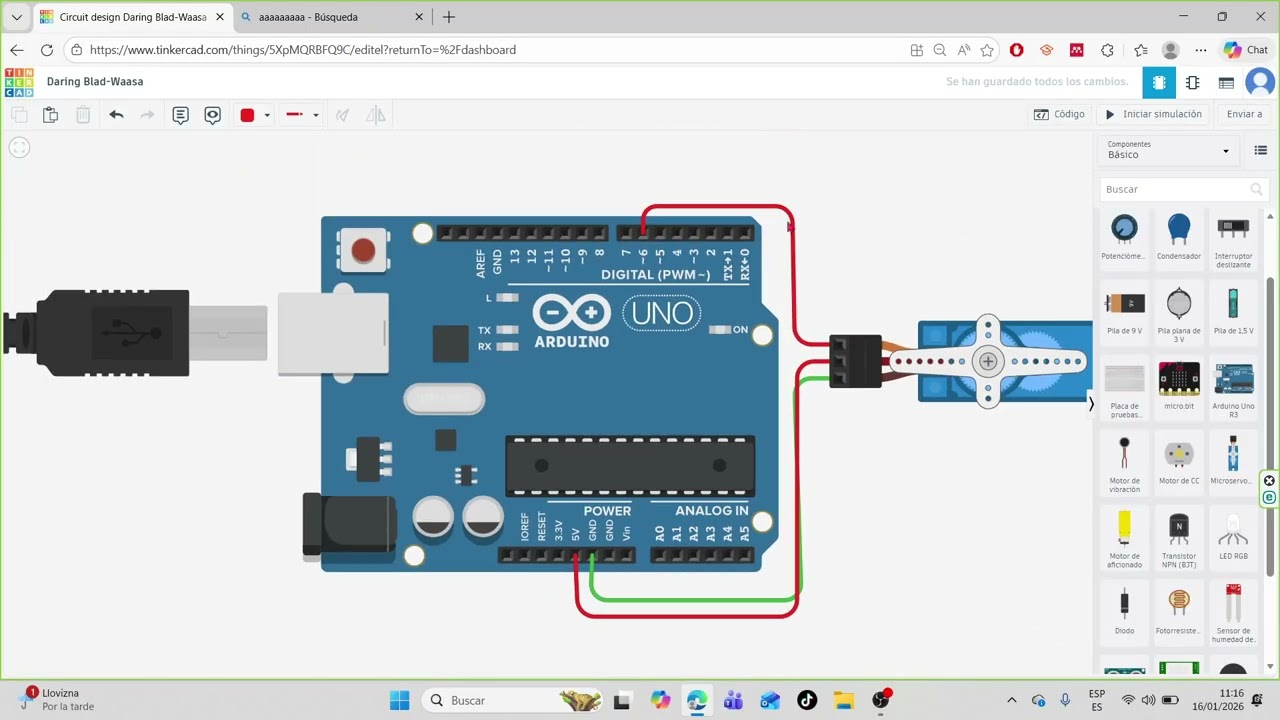Select the Arduino Uno R3 component
1280x720 pixels.
(1233, 390)
